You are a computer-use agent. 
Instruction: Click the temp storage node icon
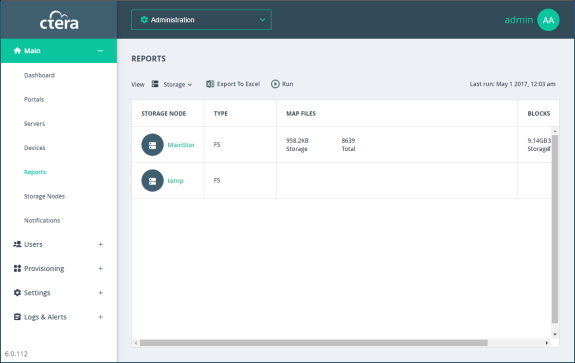point(152,180)
